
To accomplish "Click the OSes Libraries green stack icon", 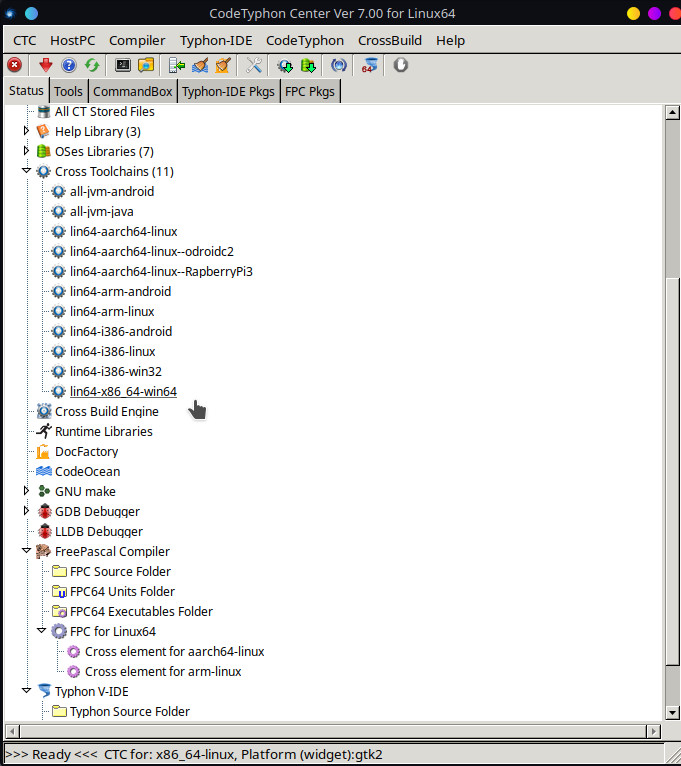I will point(43,151).
